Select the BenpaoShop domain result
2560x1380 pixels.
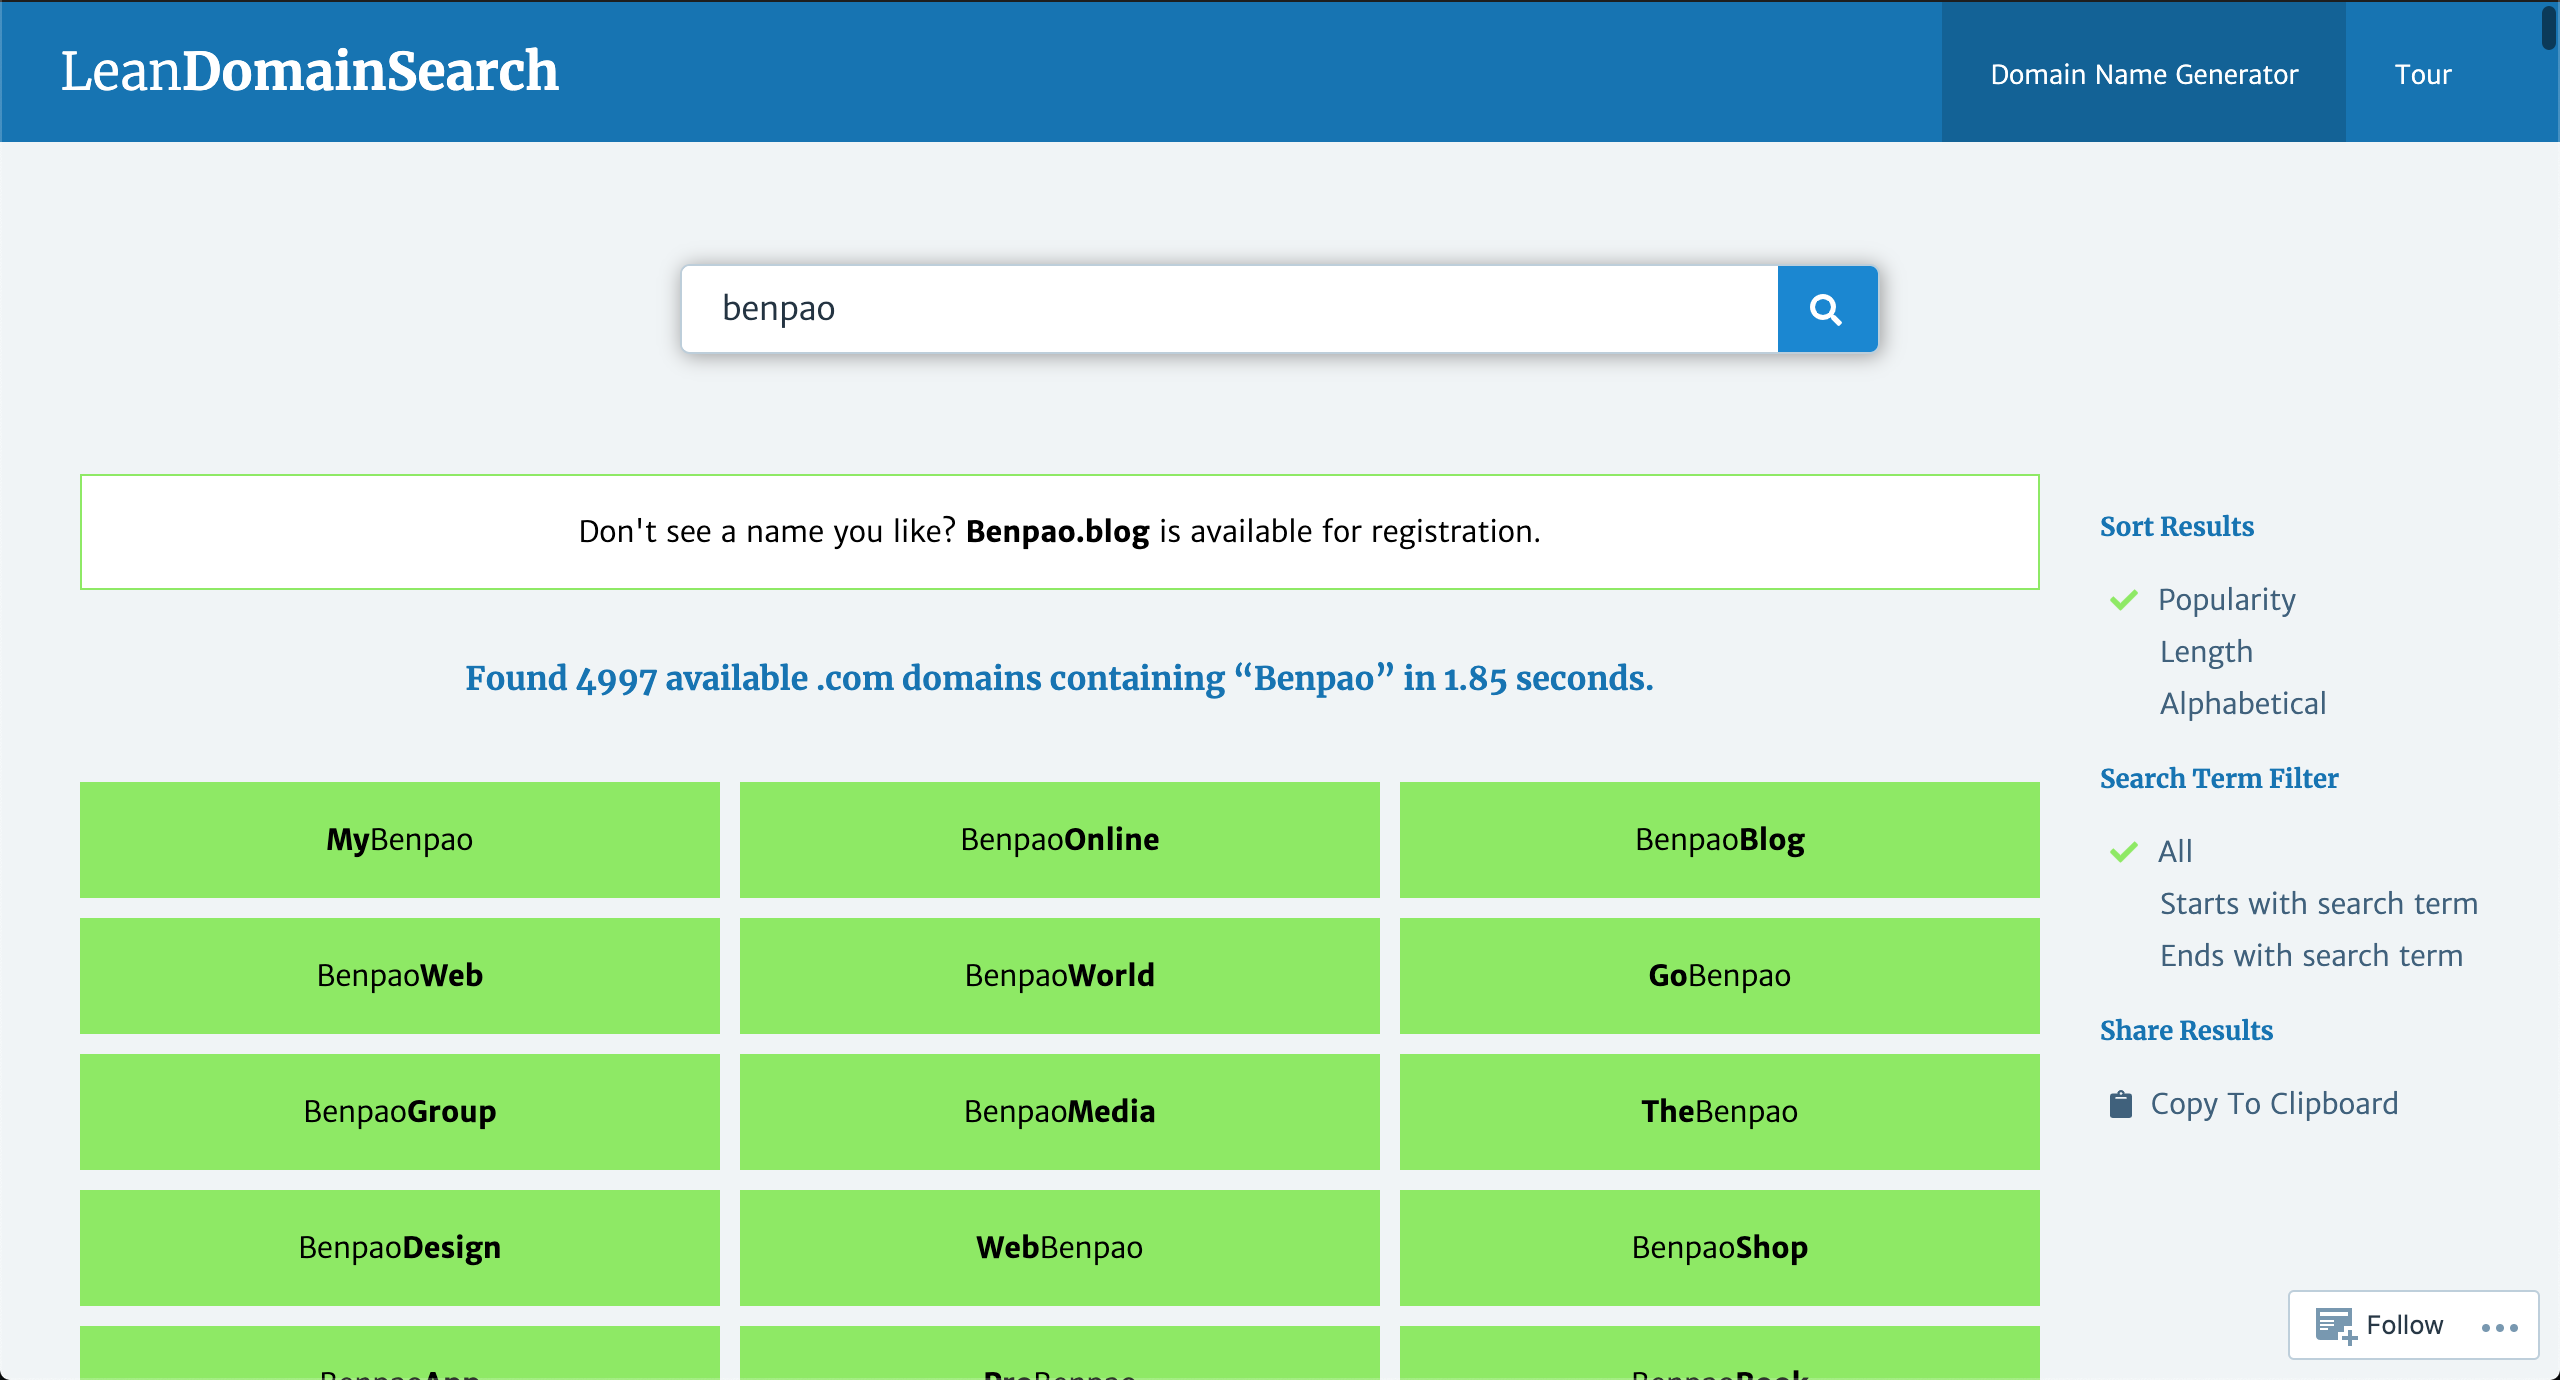[1720, 1248]
